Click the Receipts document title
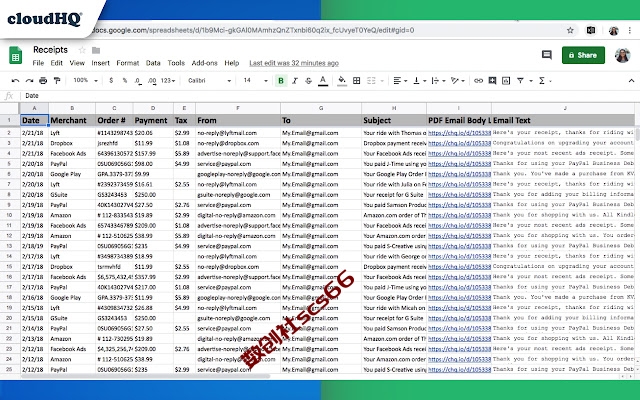640x400 pixels. click(x=51, y=50)
